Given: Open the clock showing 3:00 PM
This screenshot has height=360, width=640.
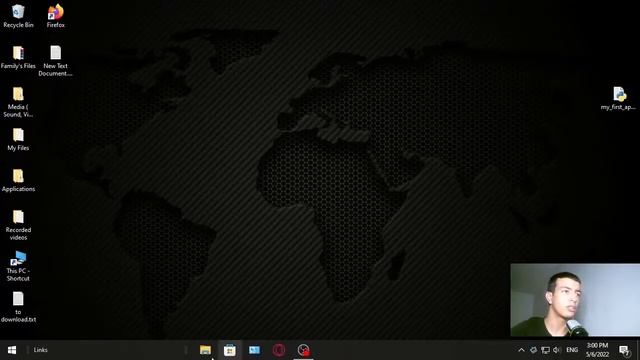Looking at the screenshot, I should point(598,350).
